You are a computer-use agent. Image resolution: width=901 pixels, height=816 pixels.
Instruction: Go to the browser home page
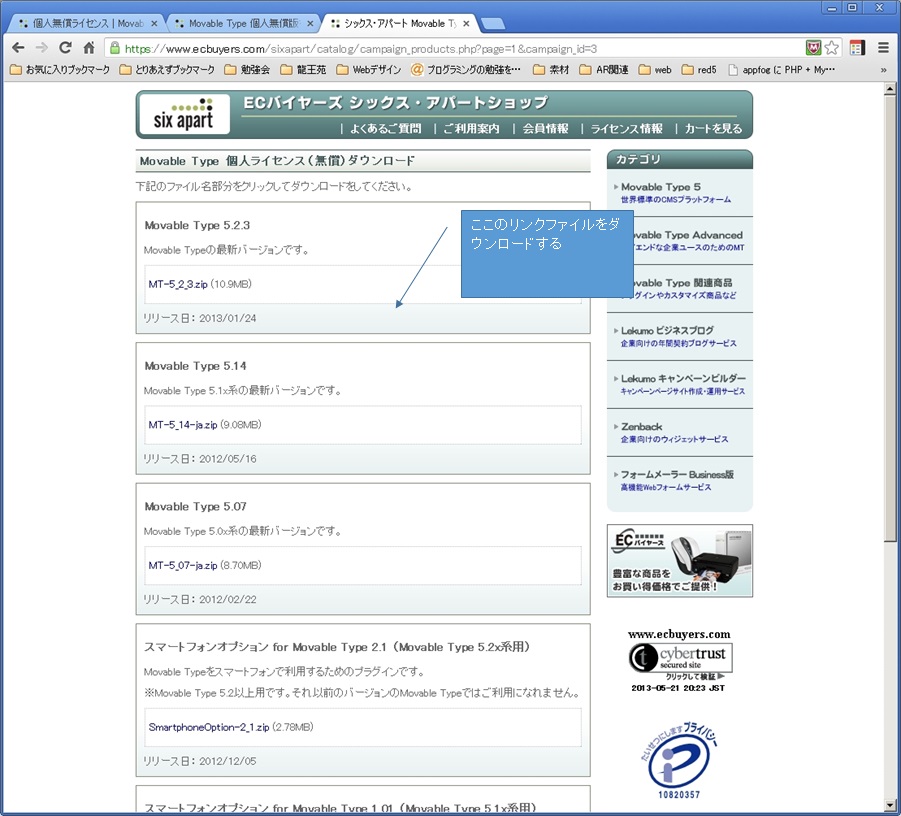[x=89, y=48]
